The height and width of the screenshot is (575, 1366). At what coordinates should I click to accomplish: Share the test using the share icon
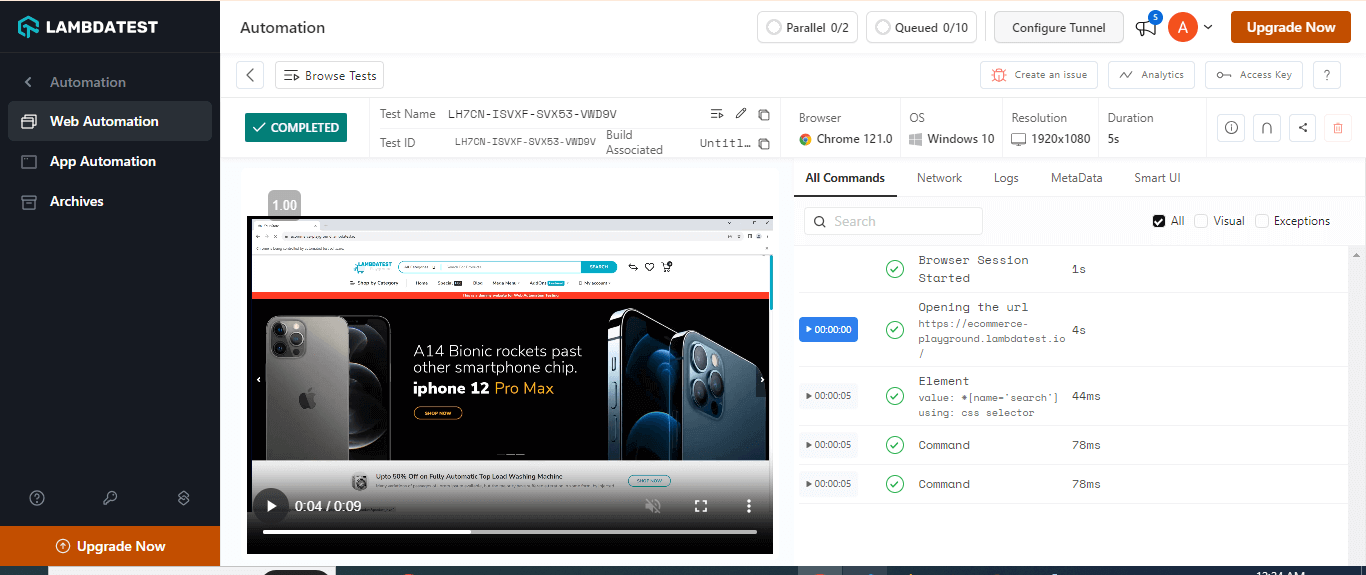1302,128
